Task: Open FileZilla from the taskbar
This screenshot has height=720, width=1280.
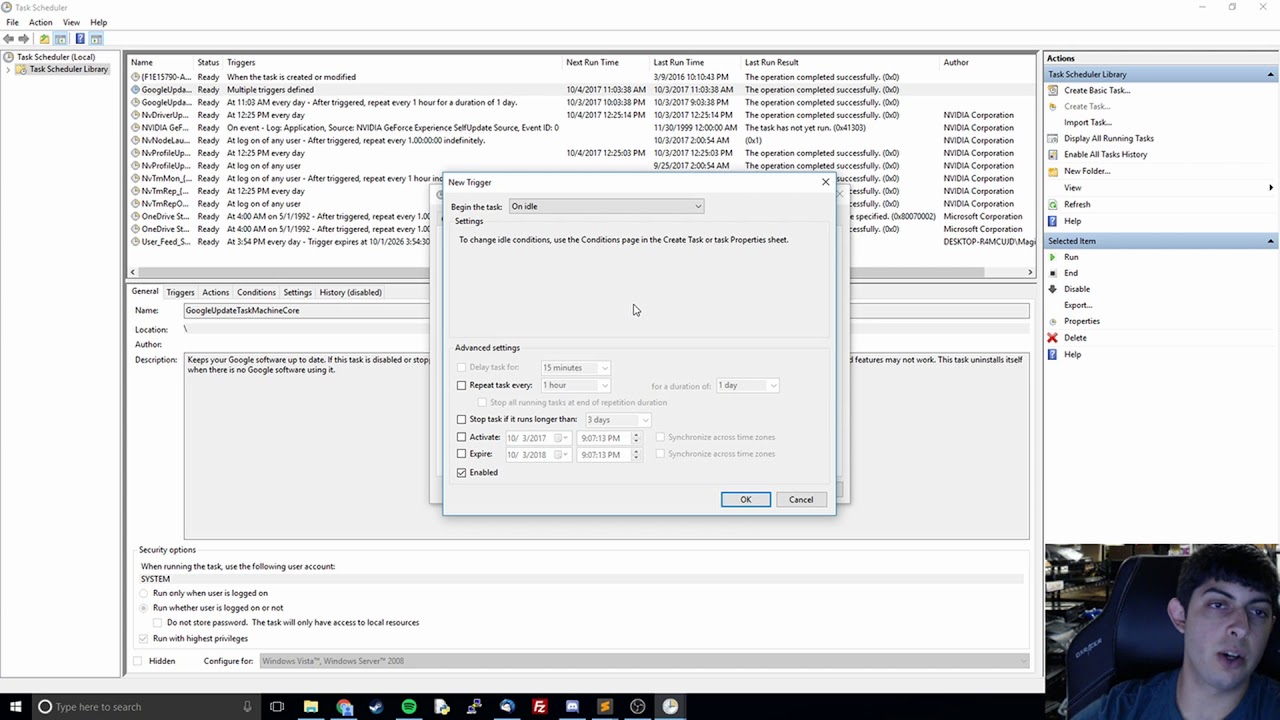Action: 539,706
